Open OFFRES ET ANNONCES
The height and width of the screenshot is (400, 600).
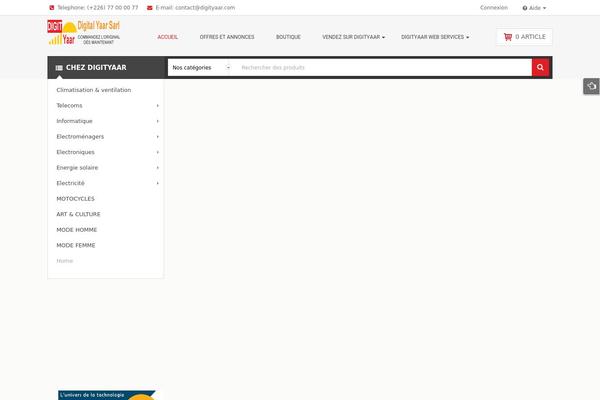(x=227, y=37)
